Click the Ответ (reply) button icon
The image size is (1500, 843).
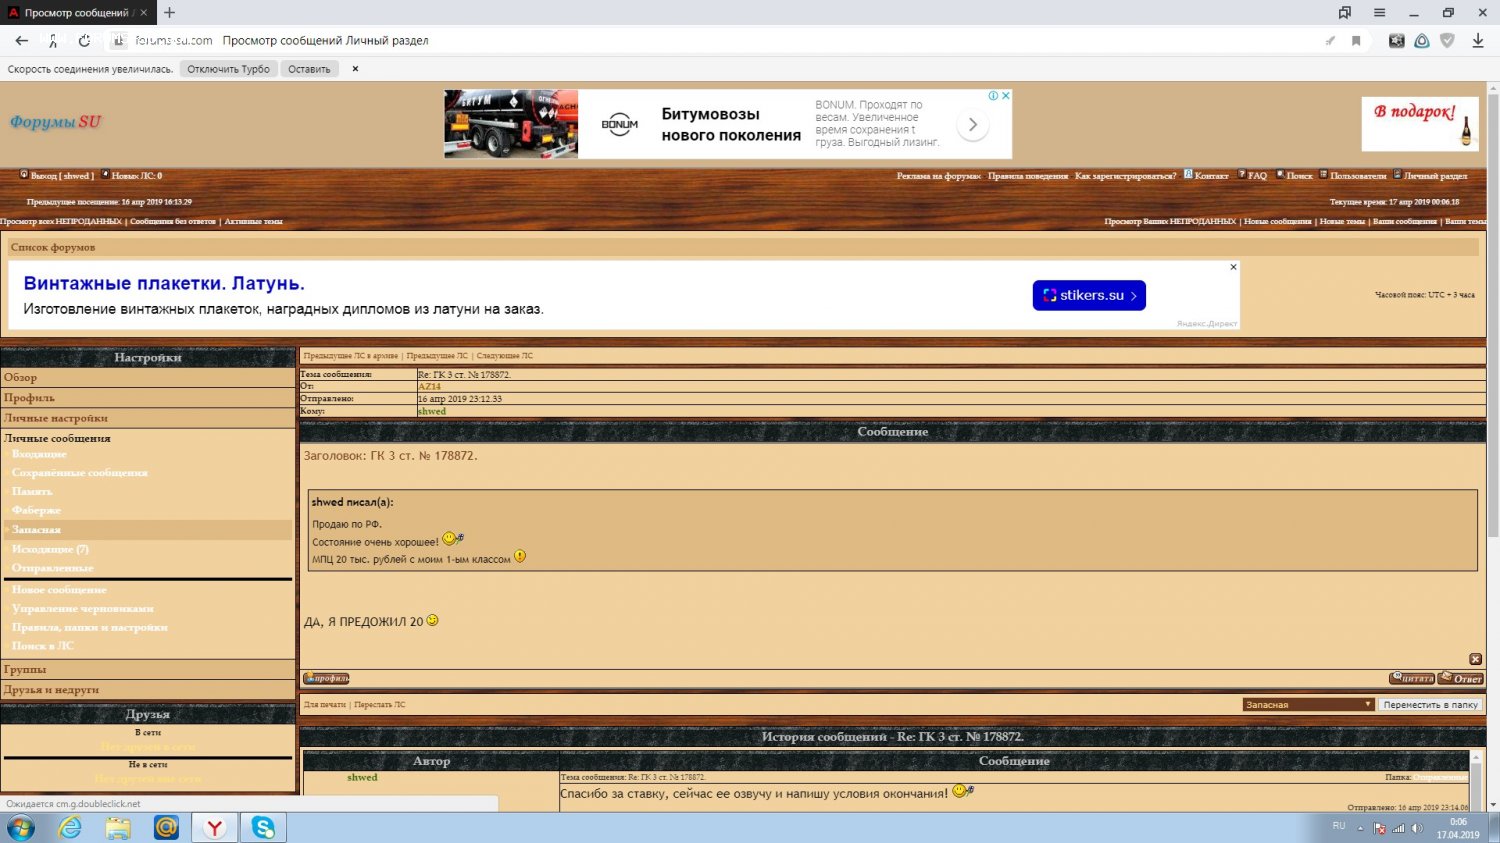coord(1461,679)
